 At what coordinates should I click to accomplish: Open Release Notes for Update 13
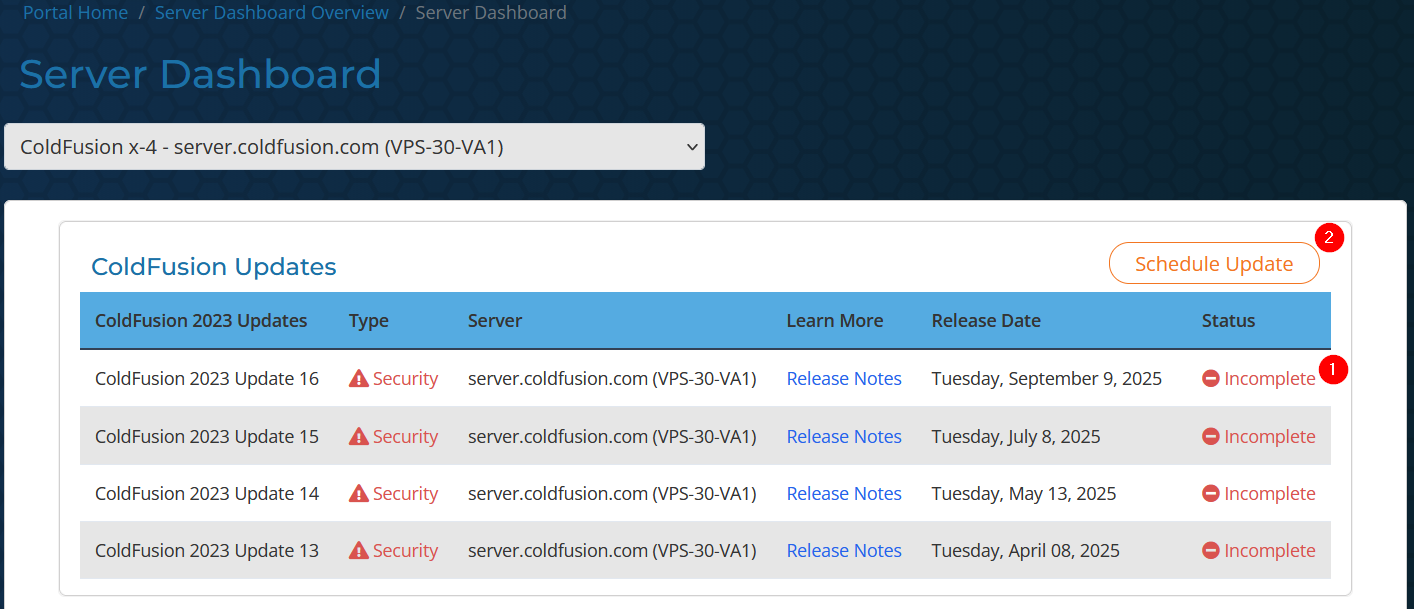pos(844,551)
